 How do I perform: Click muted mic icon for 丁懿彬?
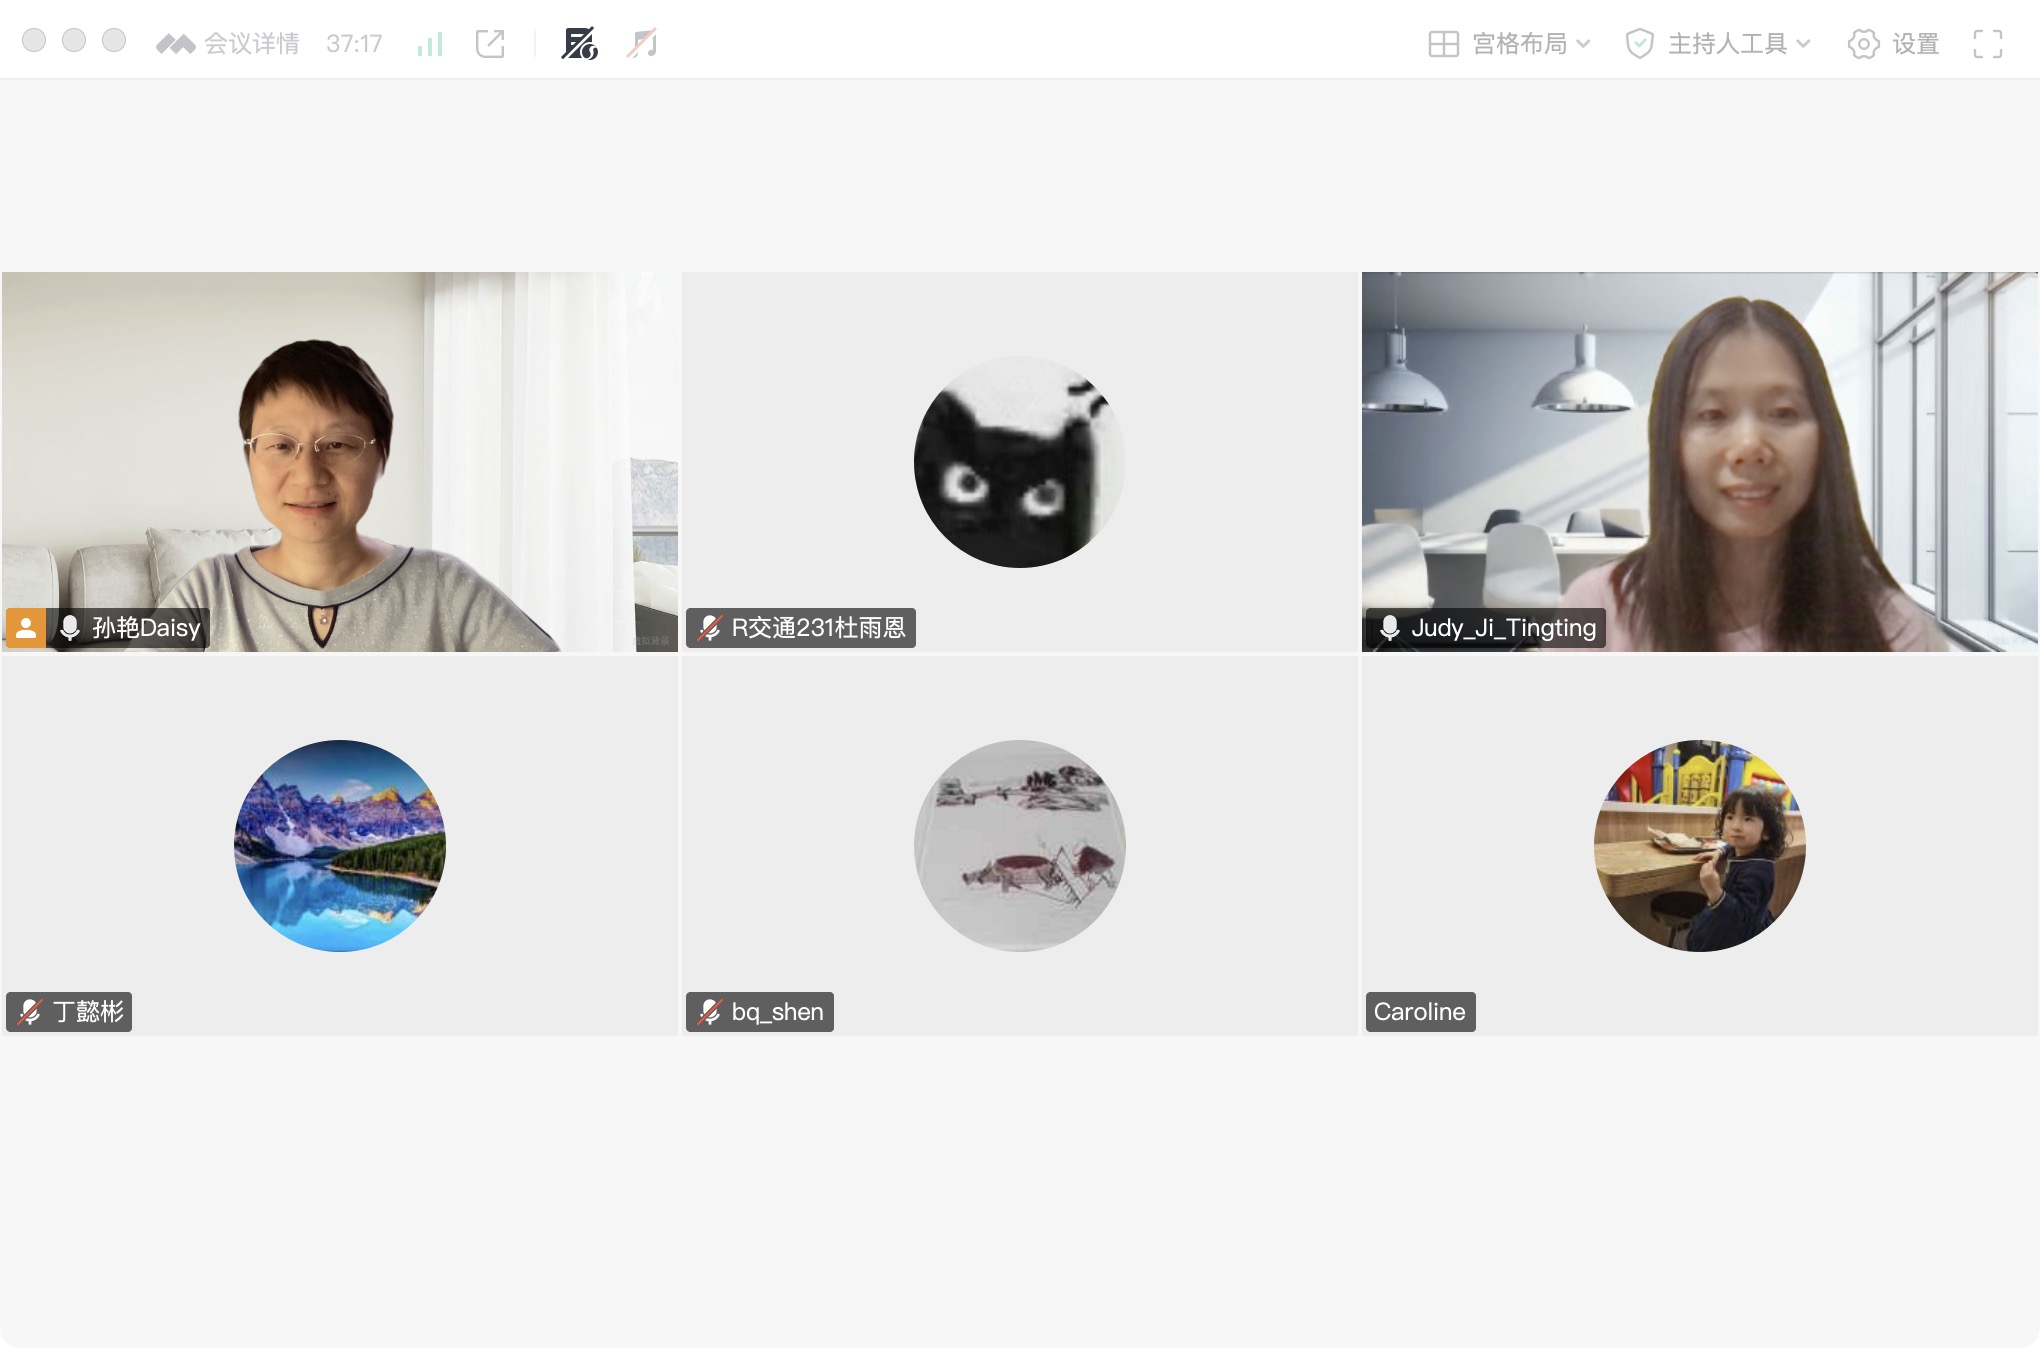click(30, 1012)
